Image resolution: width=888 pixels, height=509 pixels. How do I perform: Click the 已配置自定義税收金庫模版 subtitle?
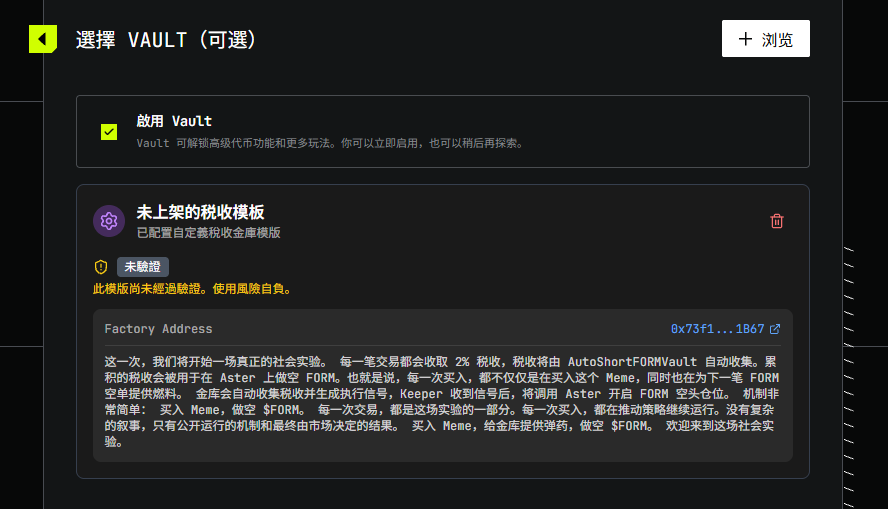[208, 233]
